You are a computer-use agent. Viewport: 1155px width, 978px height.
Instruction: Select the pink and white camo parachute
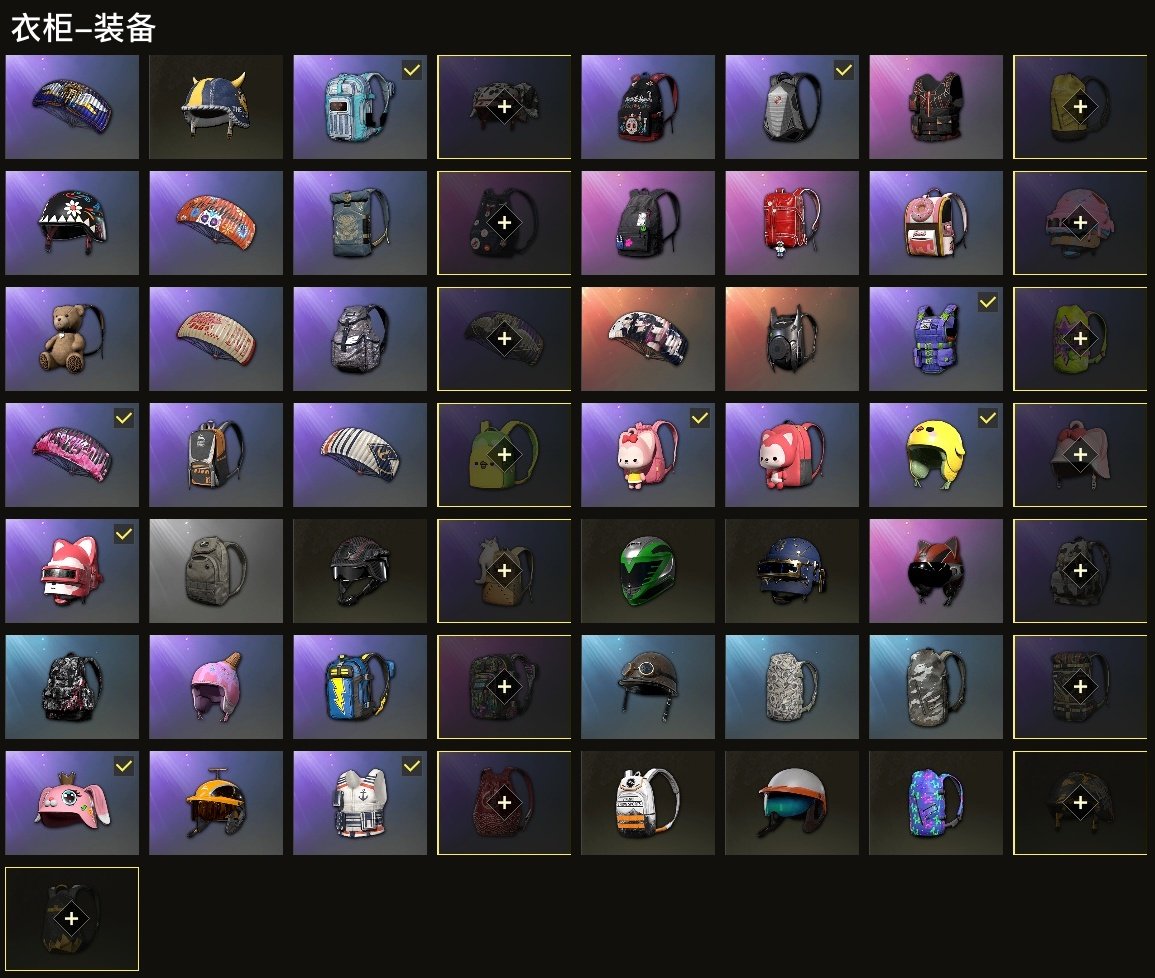tap(647, 339)
